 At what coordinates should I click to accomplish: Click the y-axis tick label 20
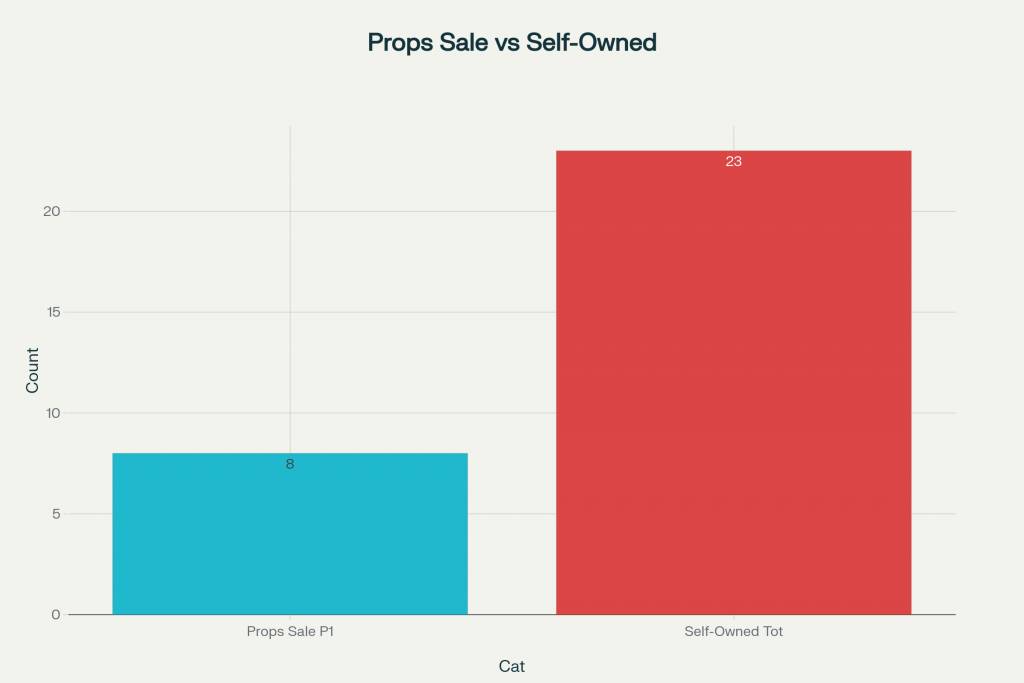coord(52,211)
